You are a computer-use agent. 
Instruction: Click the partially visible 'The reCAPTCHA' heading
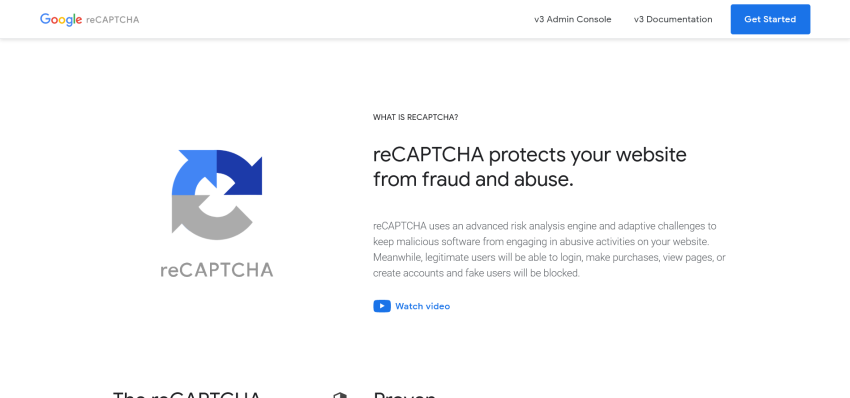pos(187,395)
